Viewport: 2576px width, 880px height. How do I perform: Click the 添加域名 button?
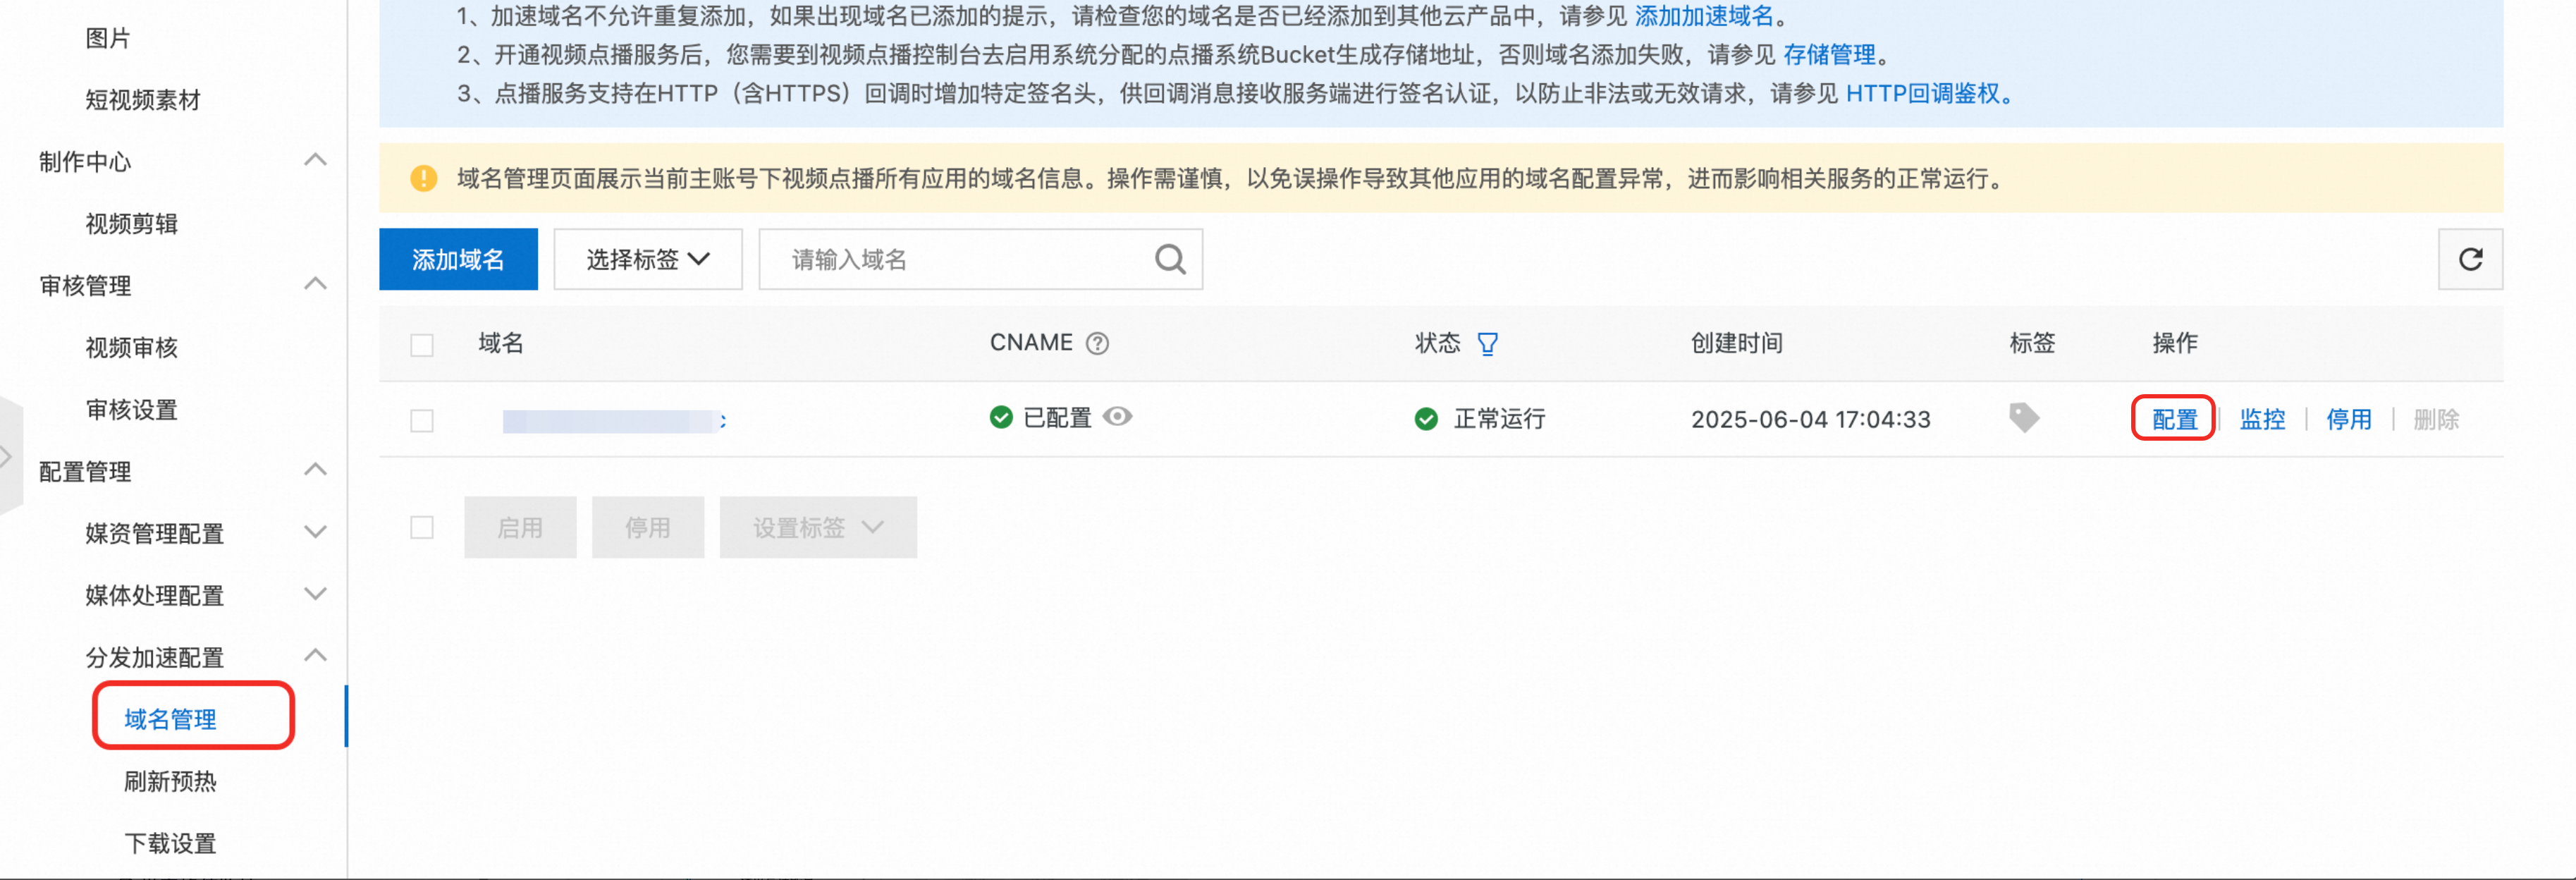(x=458, y=260)
